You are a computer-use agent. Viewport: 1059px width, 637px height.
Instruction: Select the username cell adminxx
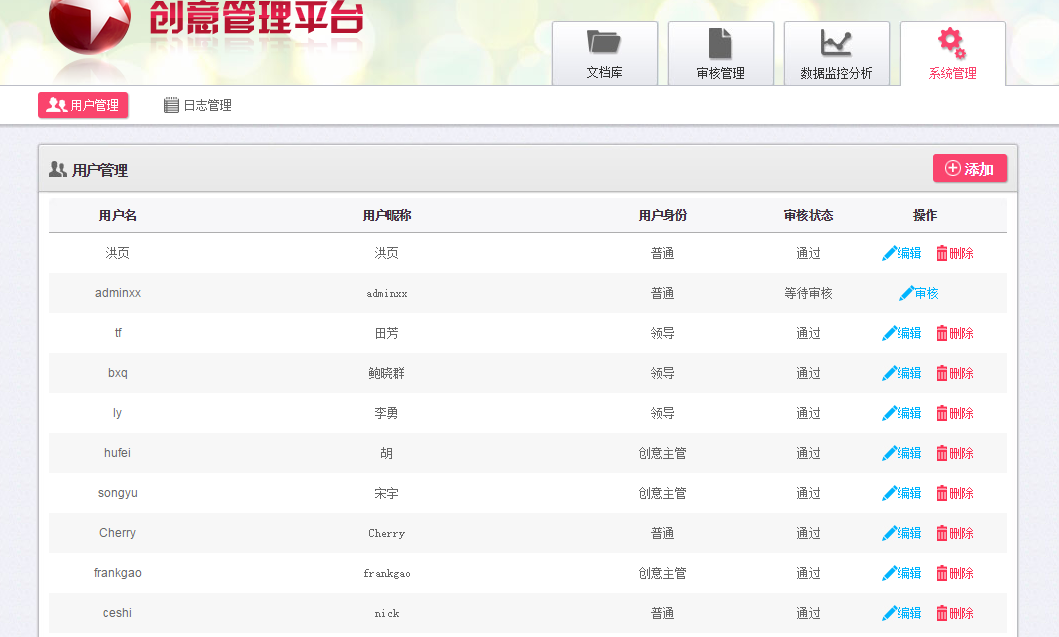pyautogui.click(x=118, y=293)
